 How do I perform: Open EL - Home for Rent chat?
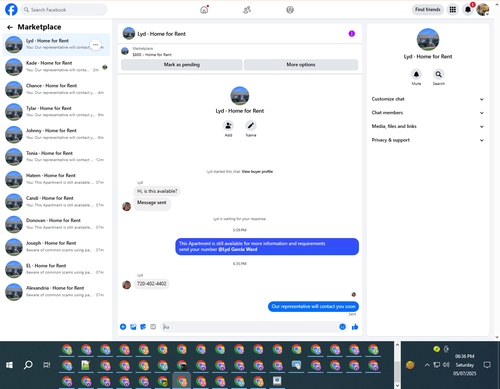coord(56,269)
